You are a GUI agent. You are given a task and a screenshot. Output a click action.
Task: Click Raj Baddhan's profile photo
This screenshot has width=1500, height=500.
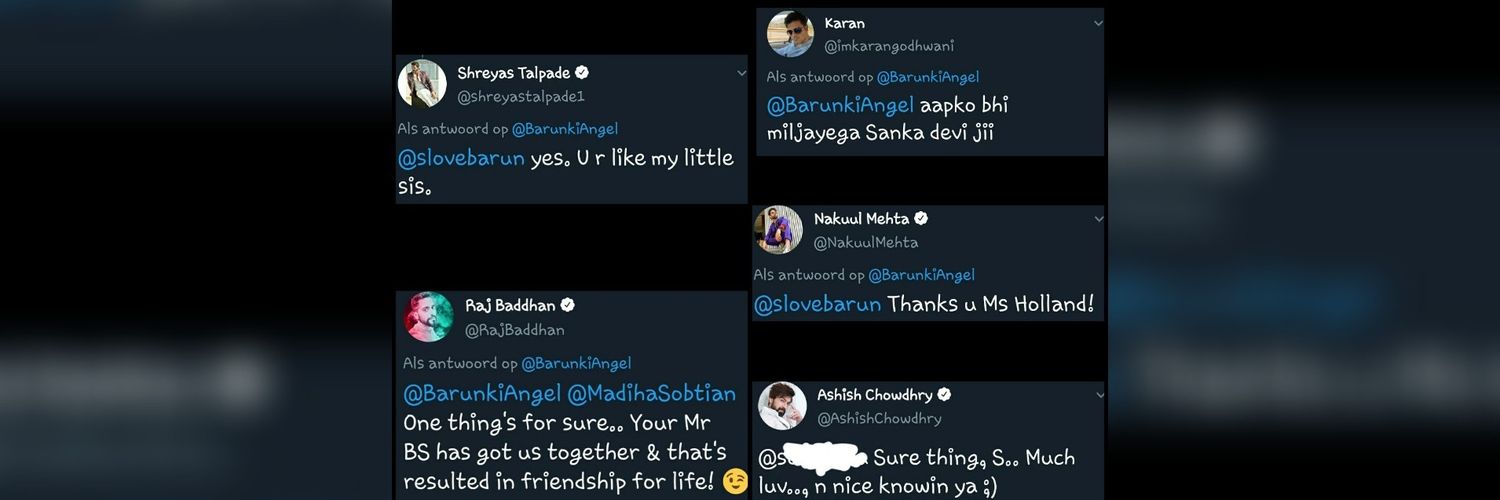coord(429,317)
